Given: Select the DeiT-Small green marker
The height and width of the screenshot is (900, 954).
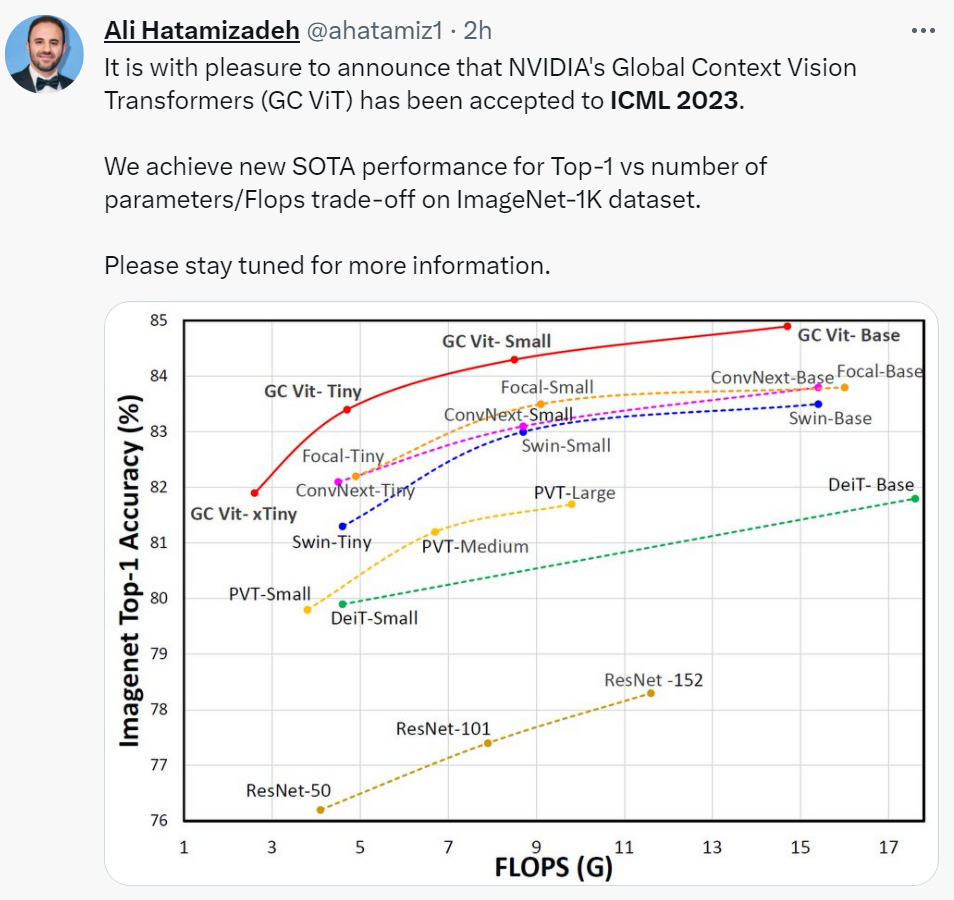Looking at the screenshot, I should [343, 604].
